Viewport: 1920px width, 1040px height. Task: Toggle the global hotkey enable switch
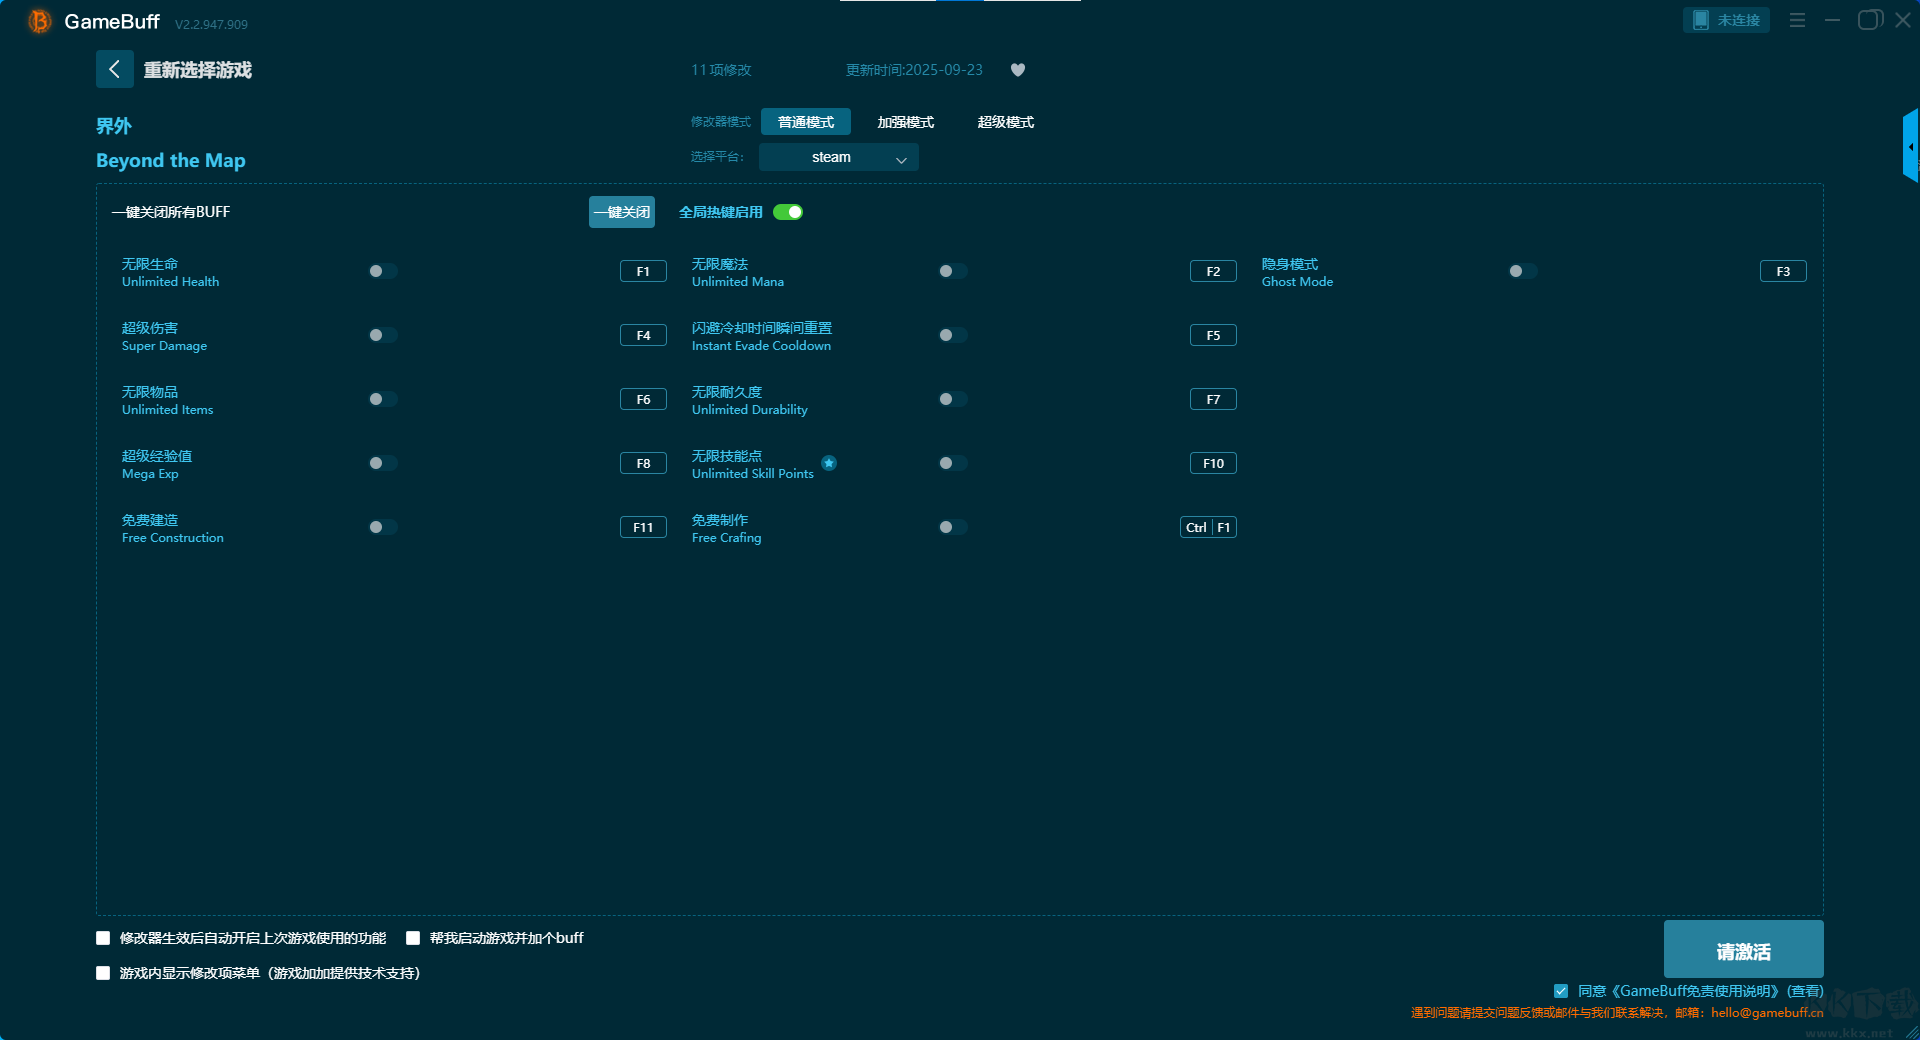tap(788, 212)
